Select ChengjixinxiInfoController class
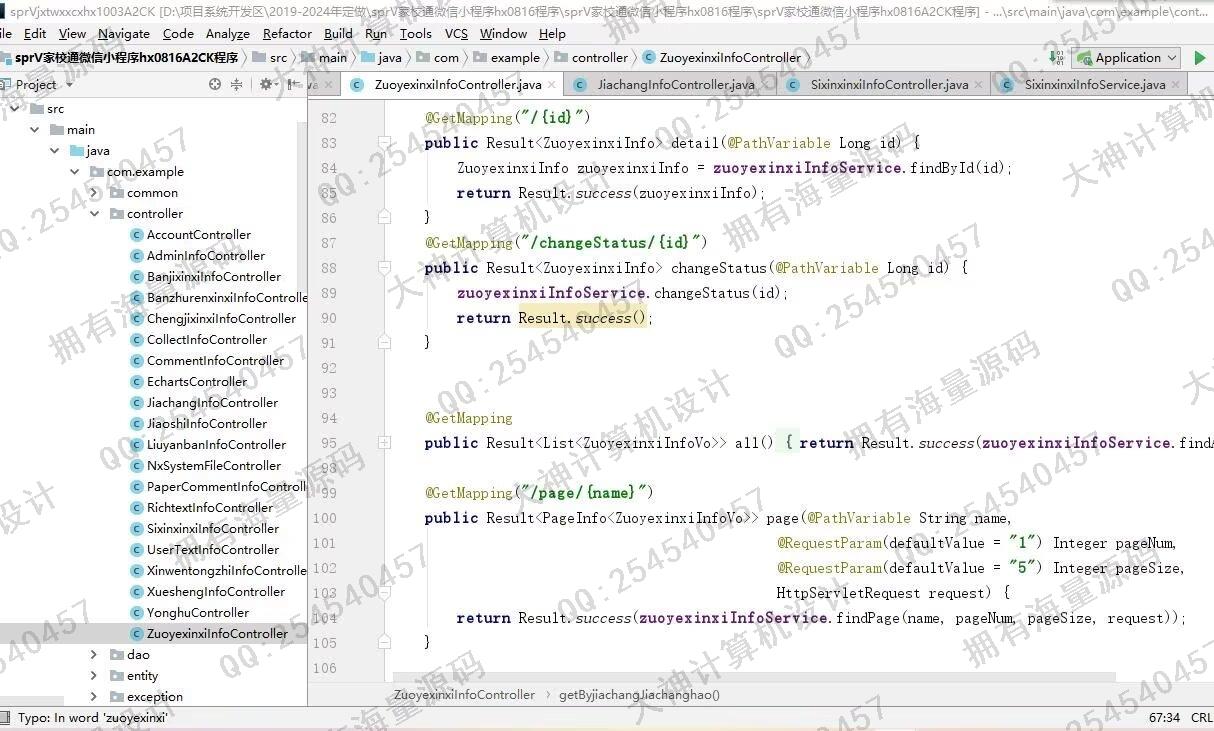 (x=222, y=319)
